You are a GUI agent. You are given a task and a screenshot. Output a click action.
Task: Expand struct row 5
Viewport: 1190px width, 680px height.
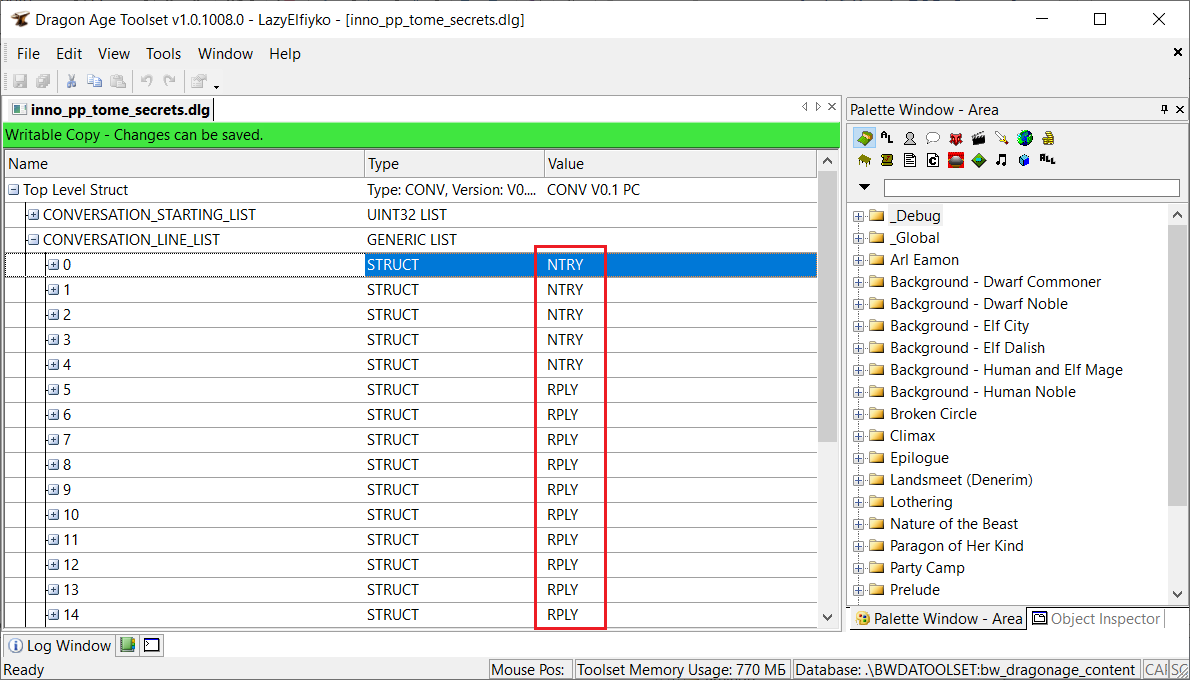(53, 390)
